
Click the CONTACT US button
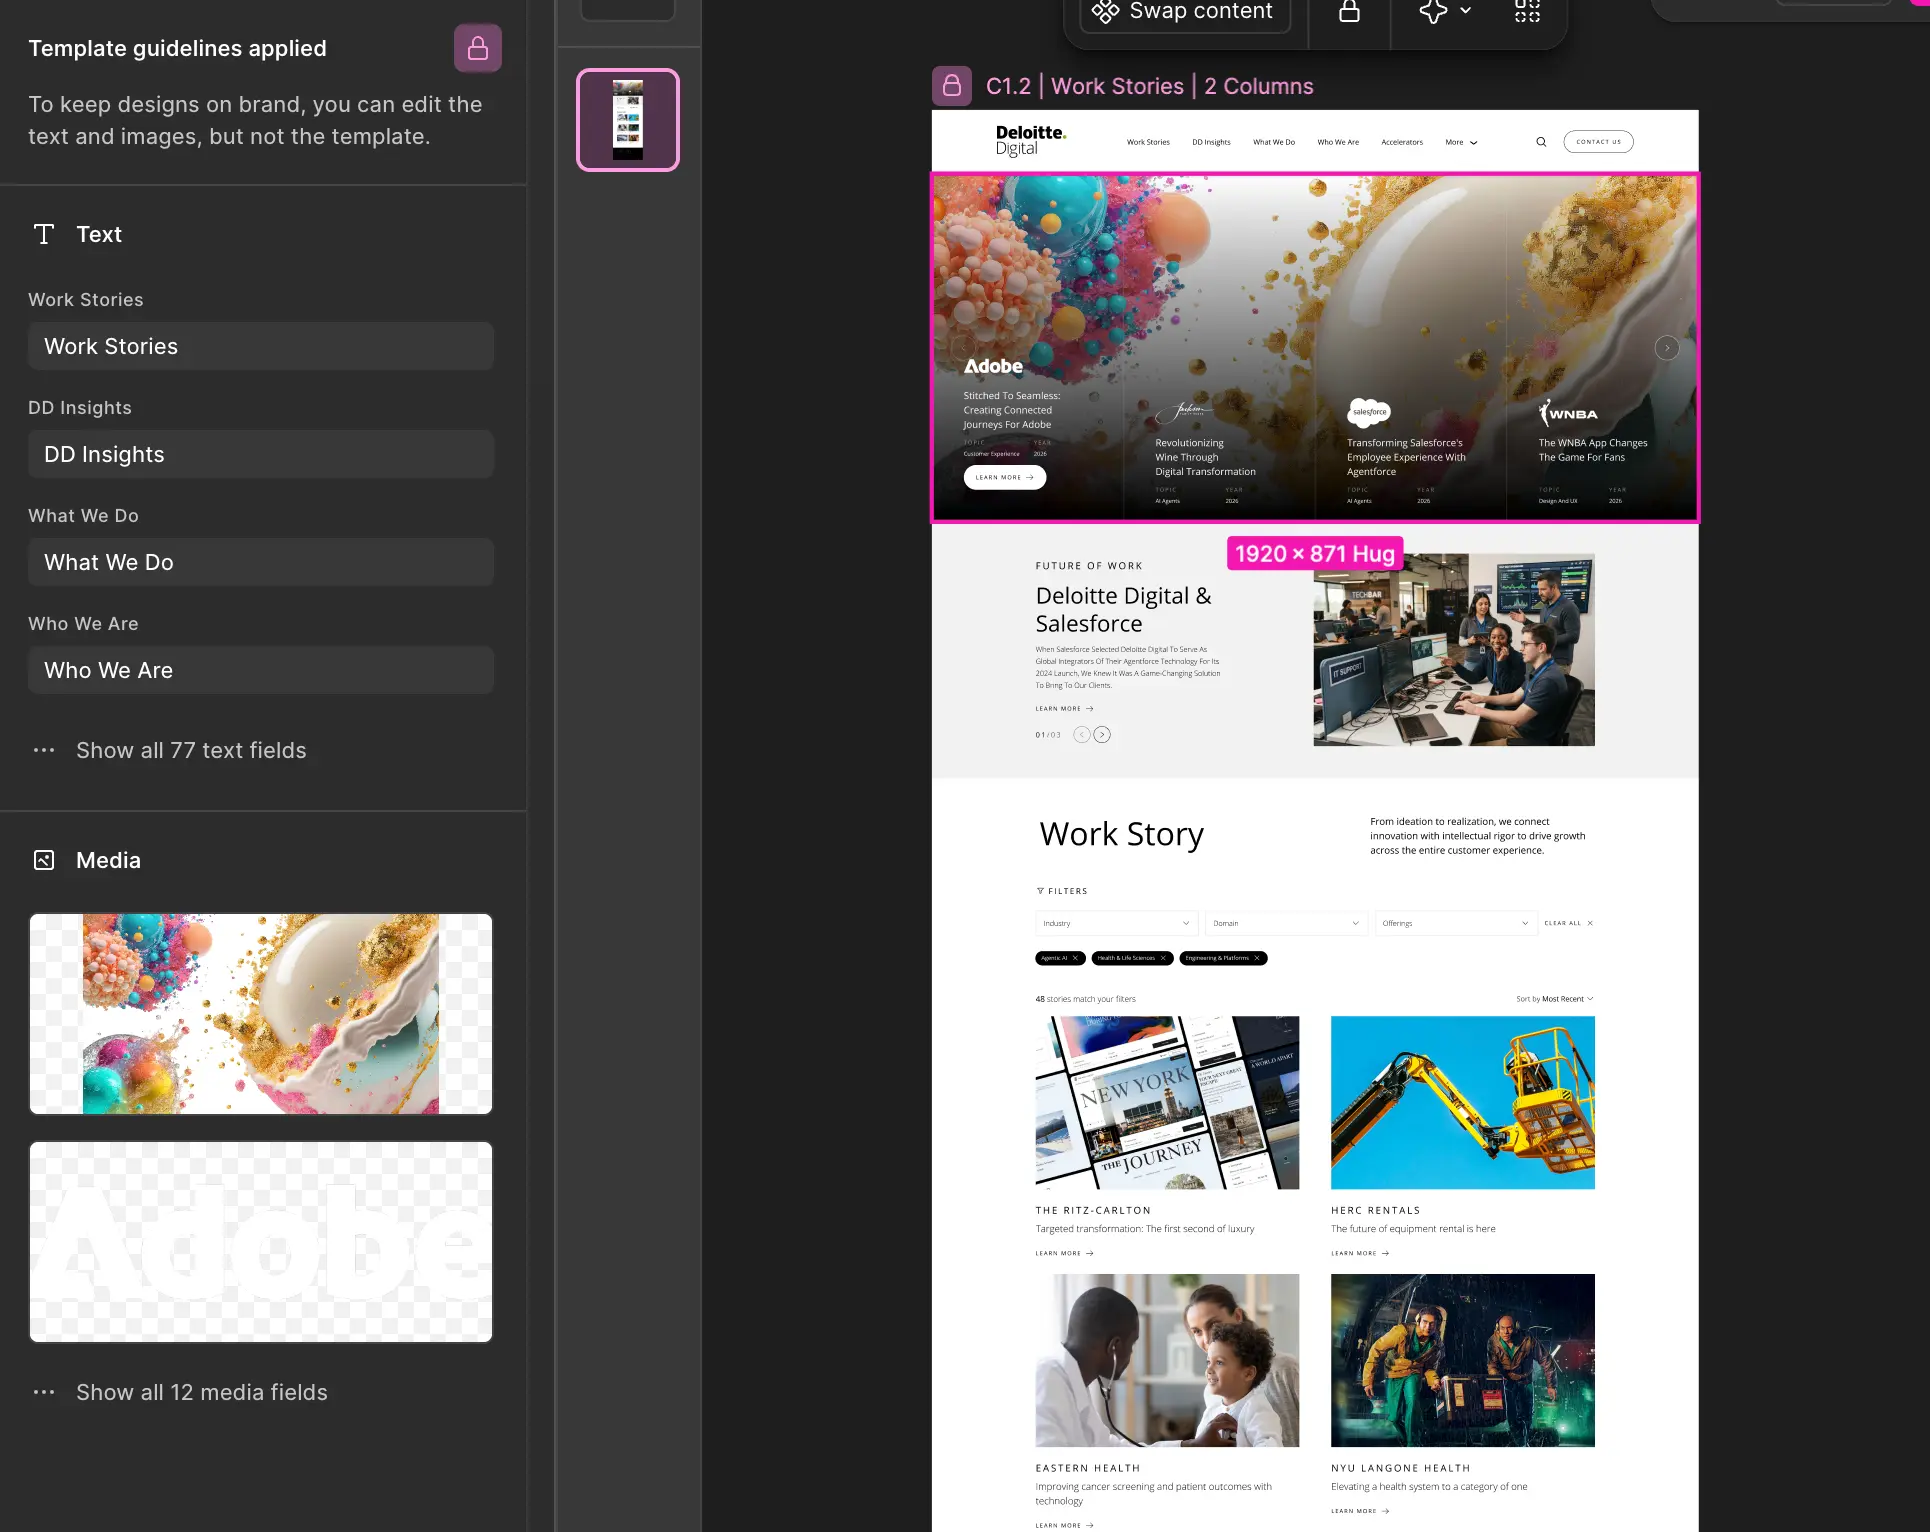(x=1598, y=142)
